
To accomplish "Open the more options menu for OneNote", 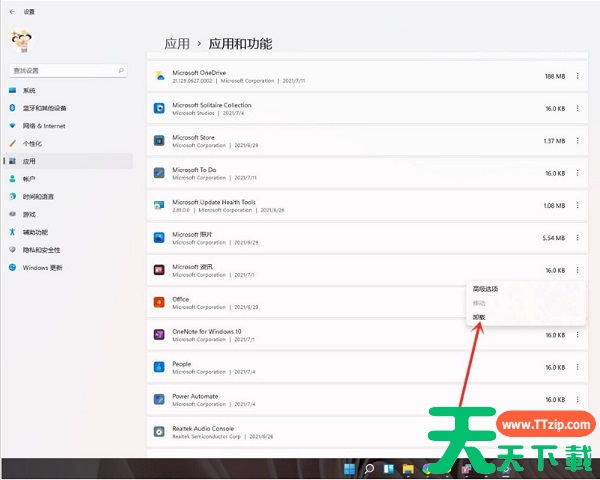I will coord(577,335).
